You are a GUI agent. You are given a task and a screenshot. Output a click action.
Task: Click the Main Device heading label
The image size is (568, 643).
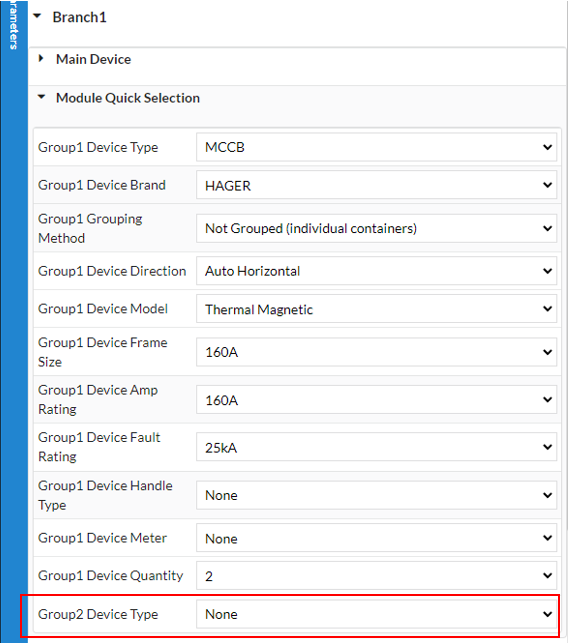point(94,59)
